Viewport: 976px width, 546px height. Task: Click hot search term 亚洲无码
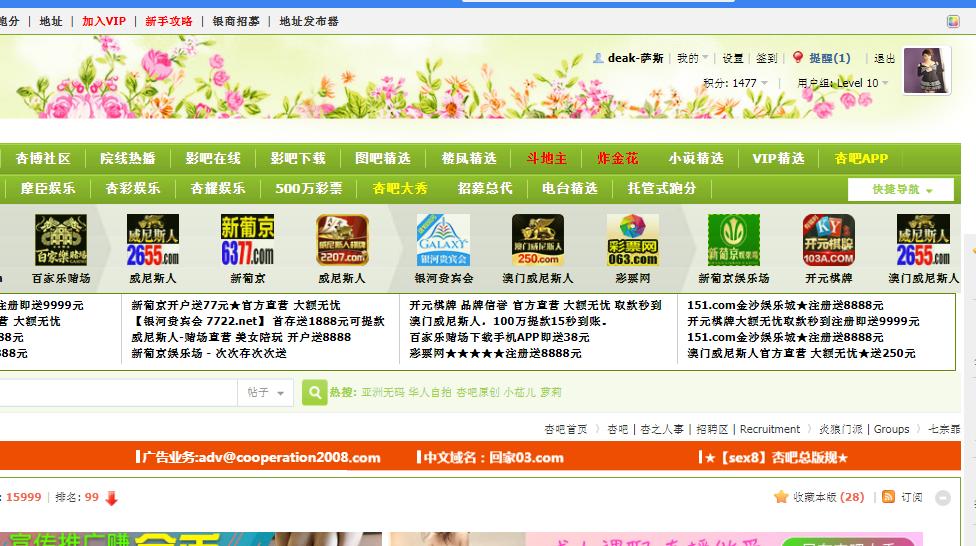pos(383,392)
